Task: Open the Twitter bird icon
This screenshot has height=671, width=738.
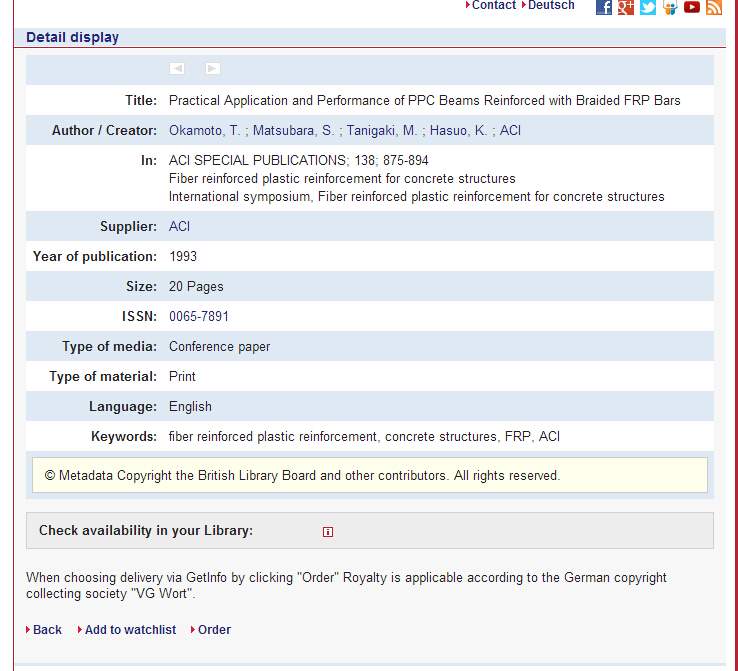Action: pyautogui.click(x=648, y=7)
